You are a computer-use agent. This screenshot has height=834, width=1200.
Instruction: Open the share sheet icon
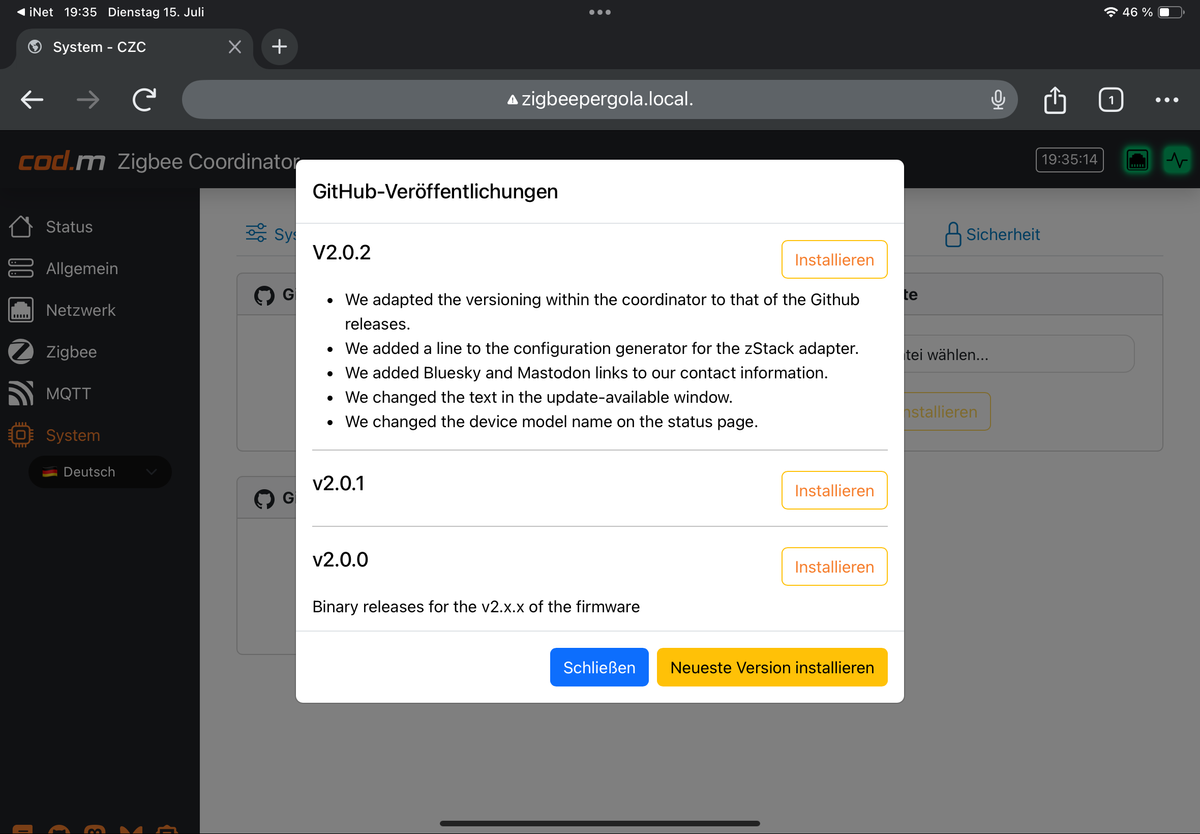(1055, 99)
